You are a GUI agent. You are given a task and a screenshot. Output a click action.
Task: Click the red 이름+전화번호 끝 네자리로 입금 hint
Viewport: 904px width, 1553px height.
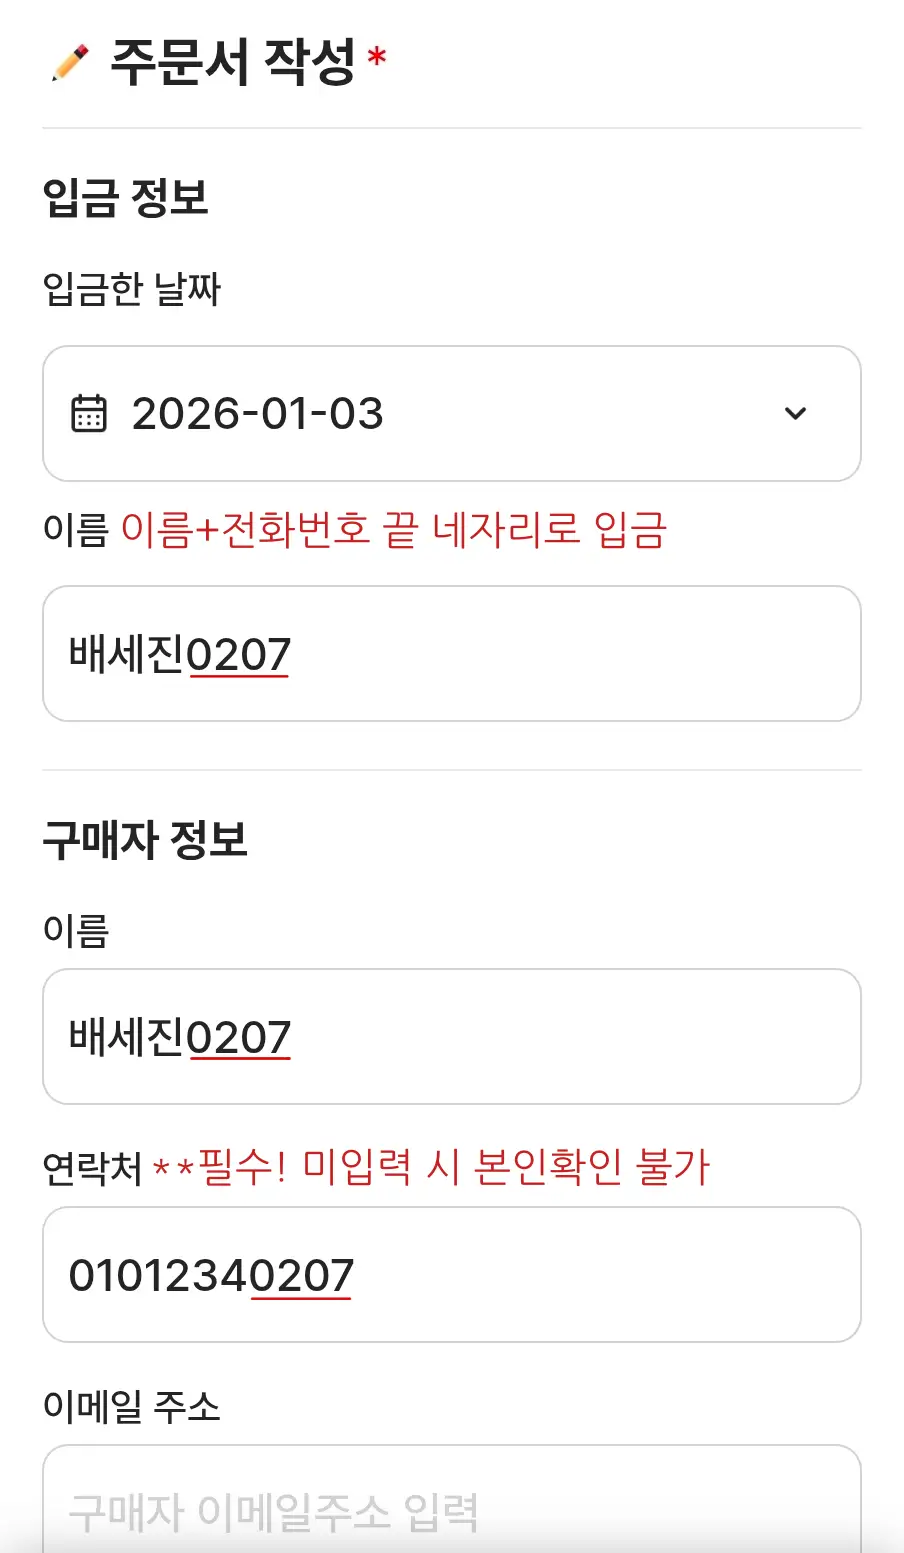point(393,530)
